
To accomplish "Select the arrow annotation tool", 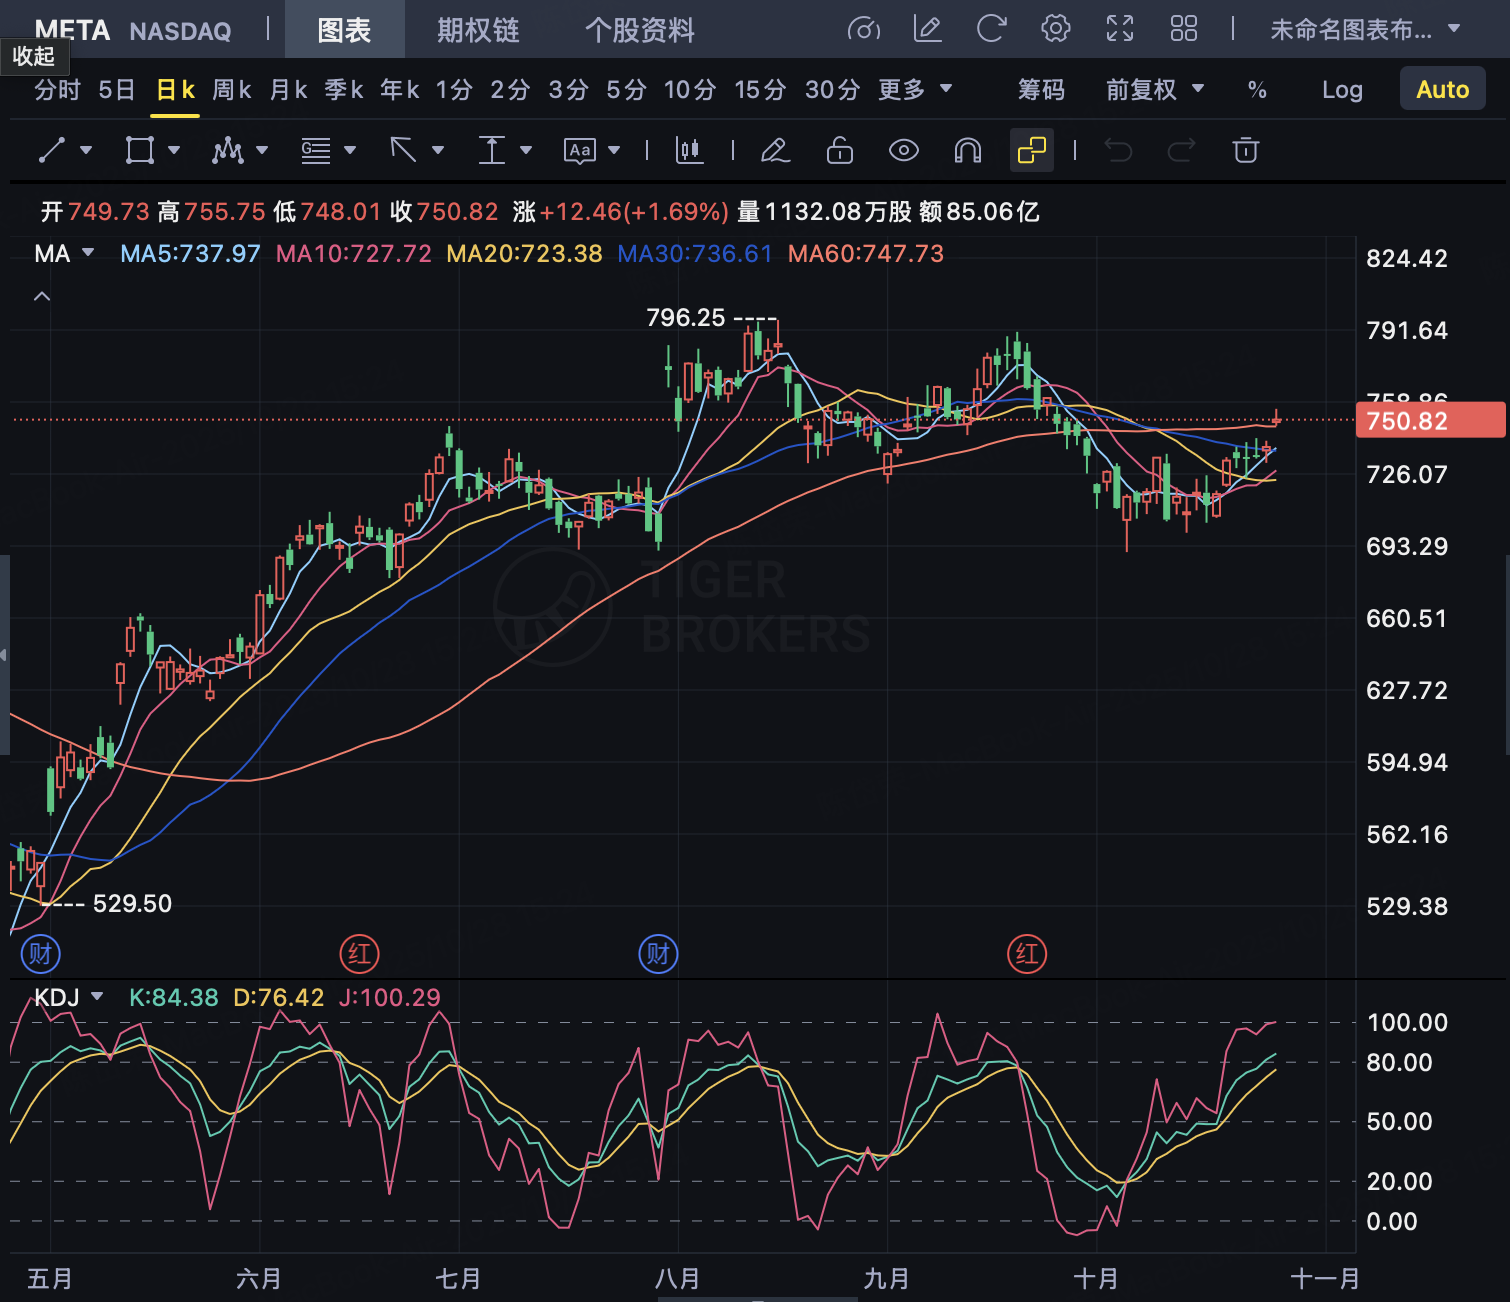I will [x=404, y=150].
